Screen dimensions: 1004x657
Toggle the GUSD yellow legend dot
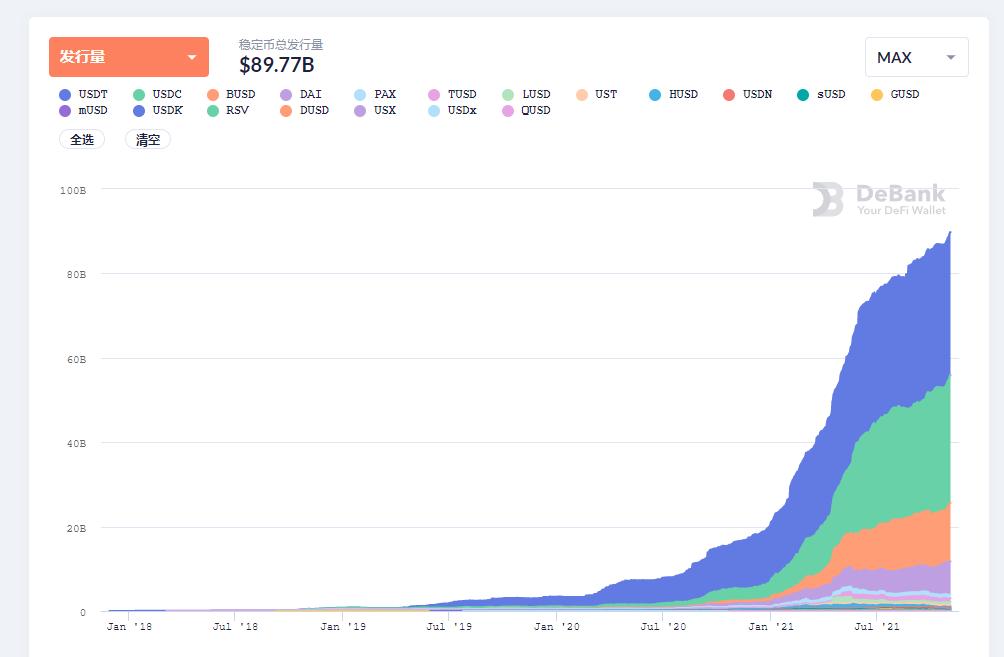pyautogui.click(x=877, y=95)
